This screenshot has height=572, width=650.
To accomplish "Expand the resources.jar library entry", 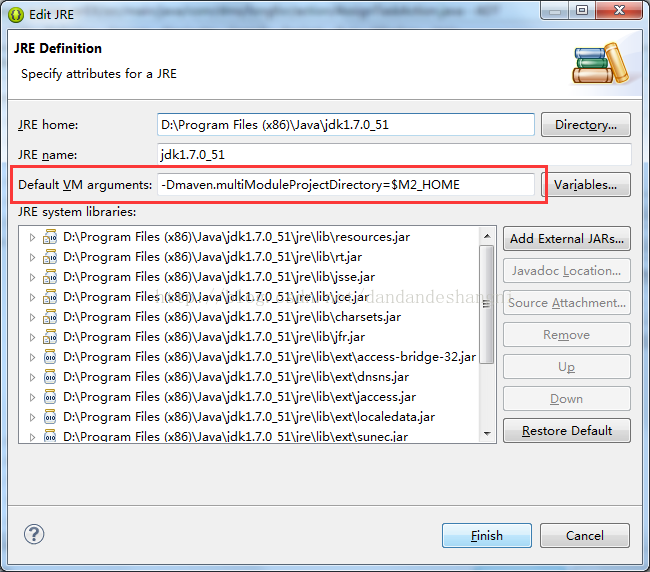I will [32, 238].
